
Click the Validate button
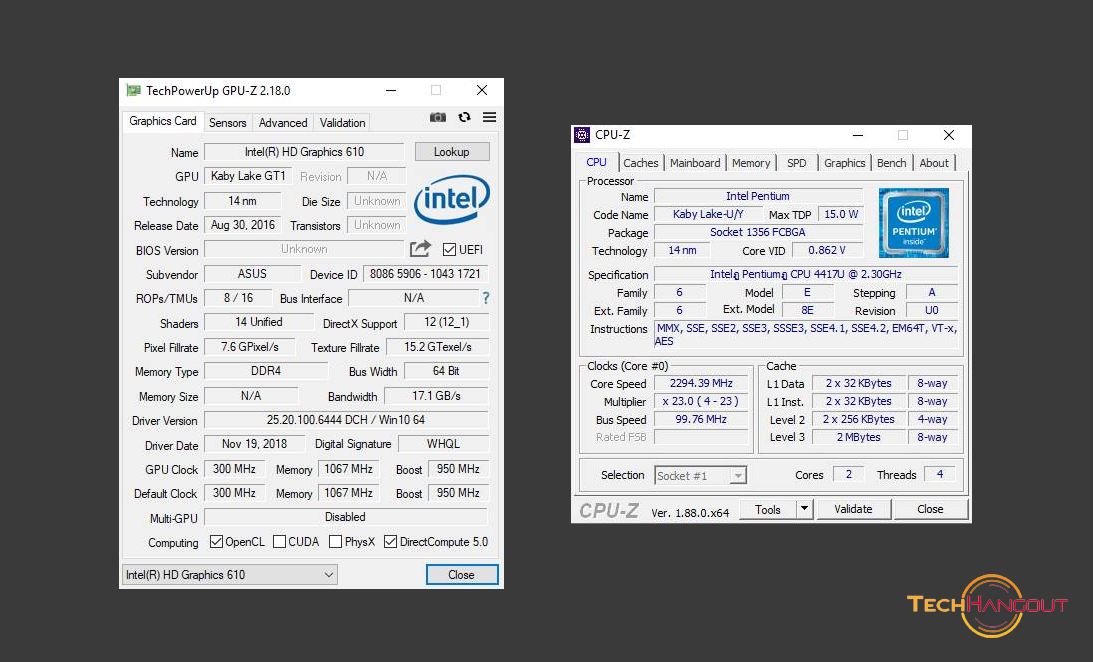click(853, 509)
